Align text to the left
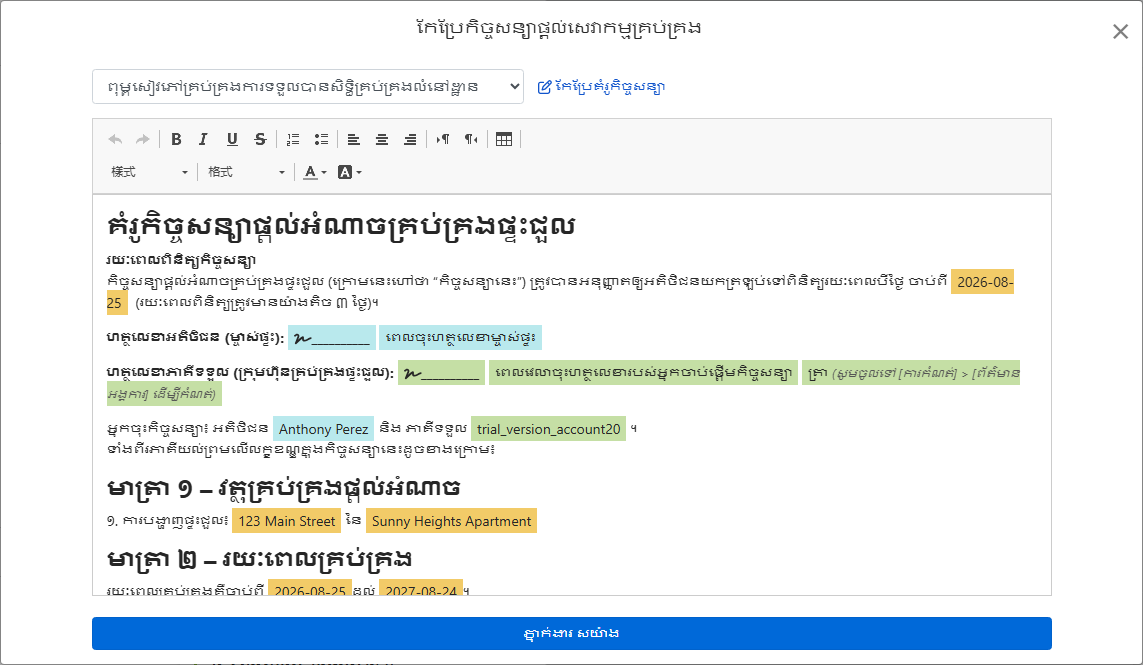 [354, 139]
